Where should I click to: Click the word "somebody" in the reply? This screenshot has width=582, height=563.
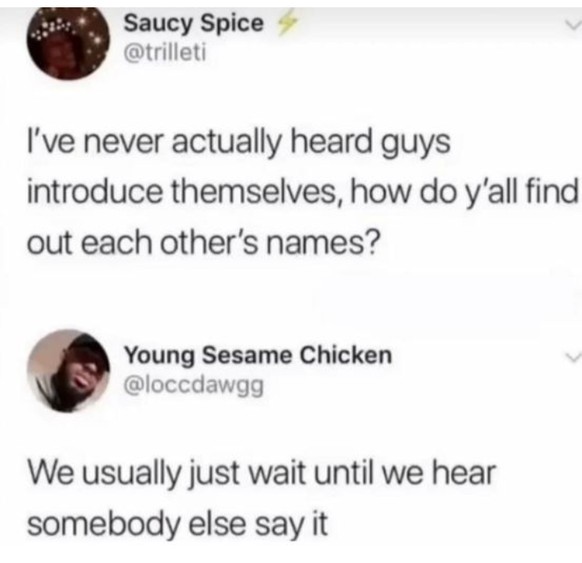104,525
